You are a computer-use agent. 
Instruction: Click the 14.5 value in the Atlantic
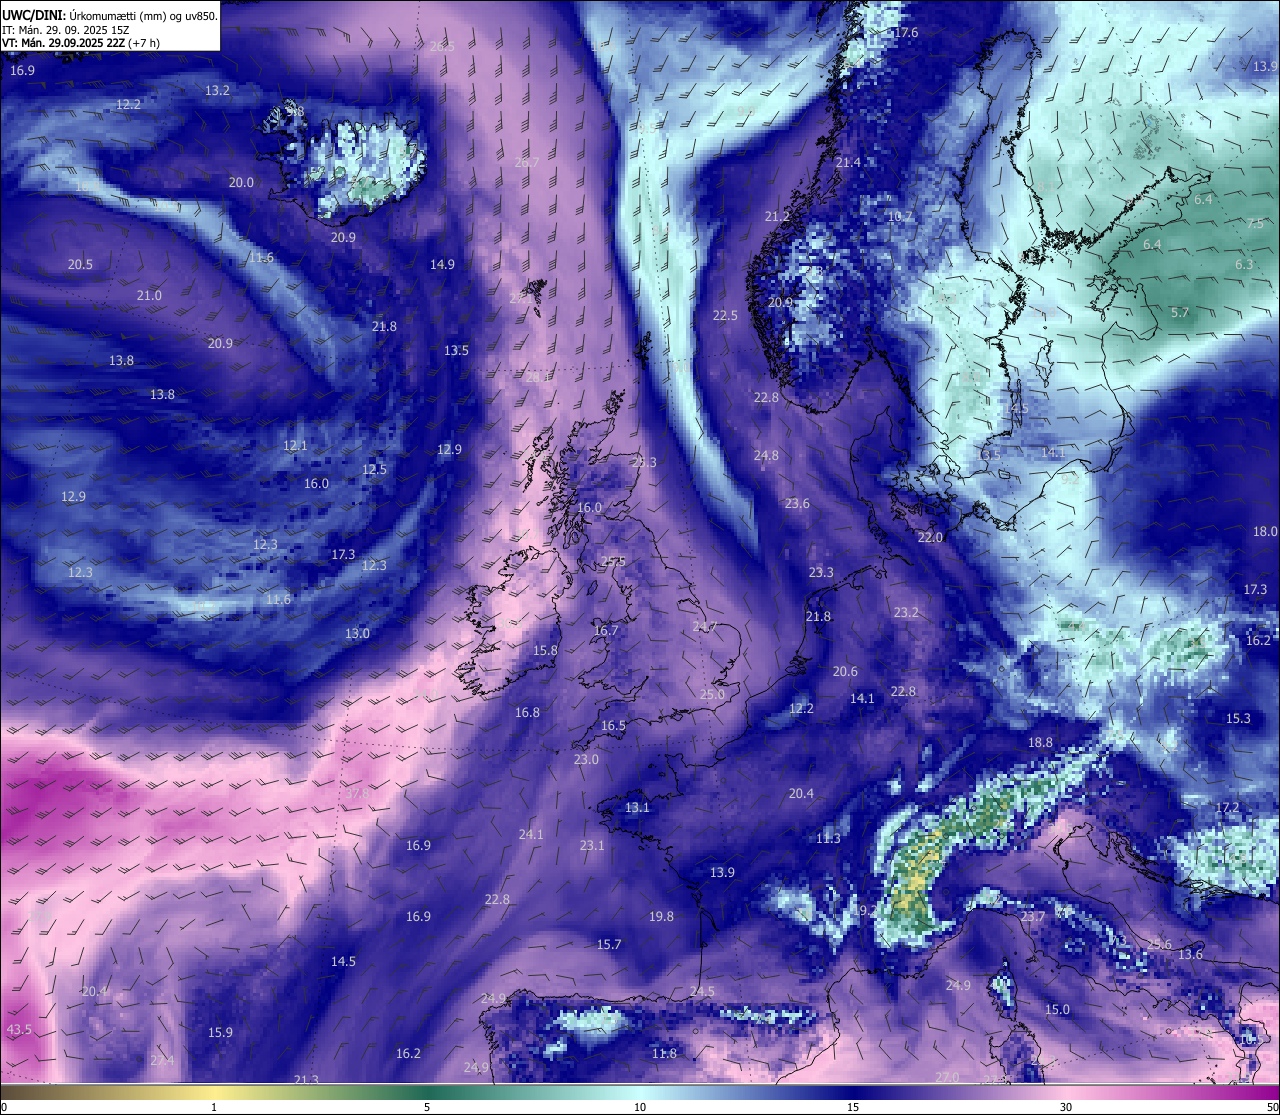(343, 961)
